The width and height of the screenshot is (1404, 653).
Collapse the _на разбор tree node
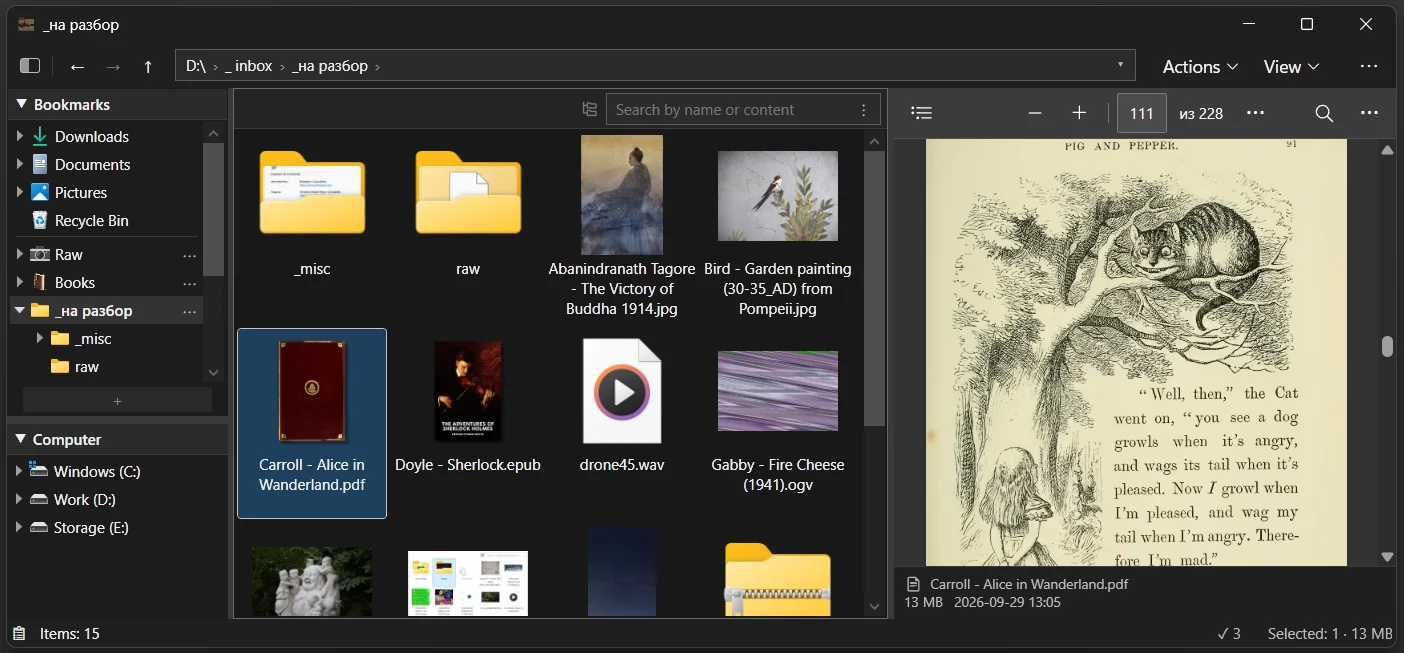pos(19,310)
